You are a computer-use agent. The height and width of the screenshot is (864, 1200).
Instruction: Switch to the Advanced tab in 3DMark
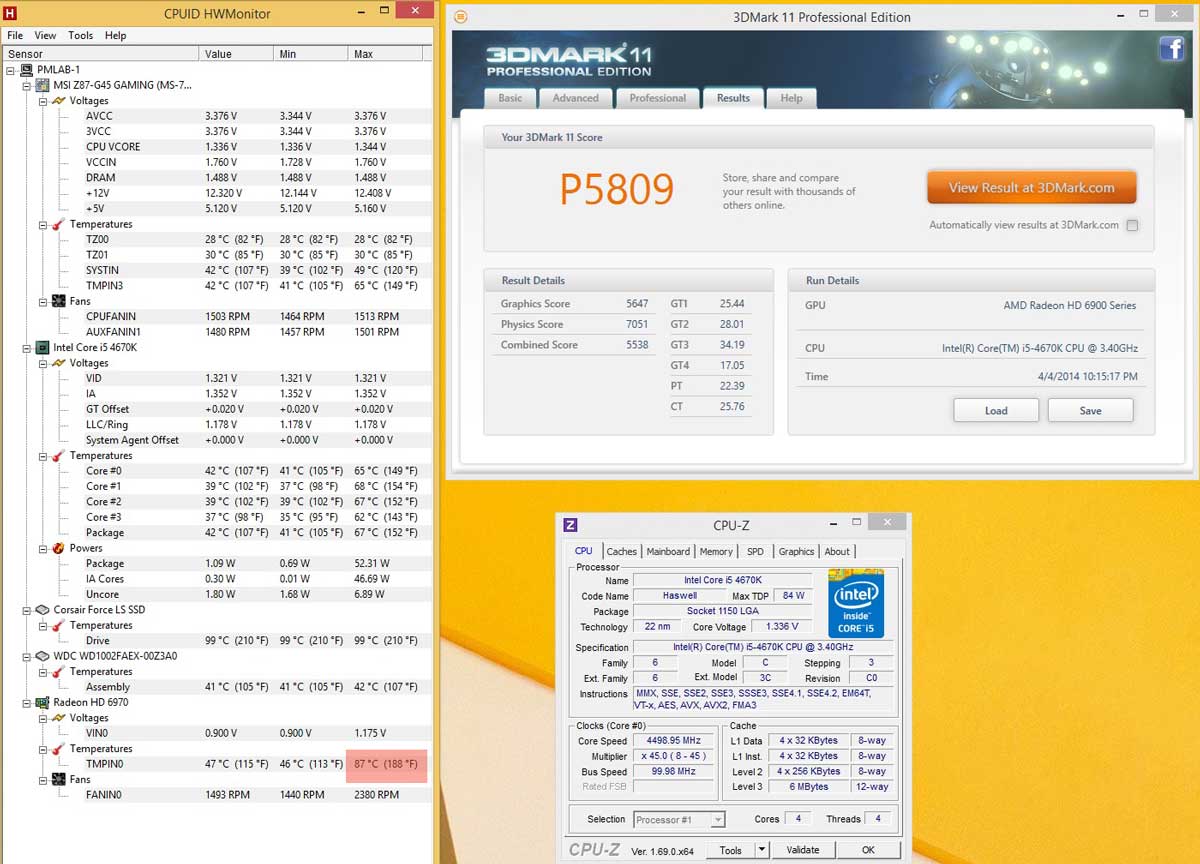(x=575, y=98)
